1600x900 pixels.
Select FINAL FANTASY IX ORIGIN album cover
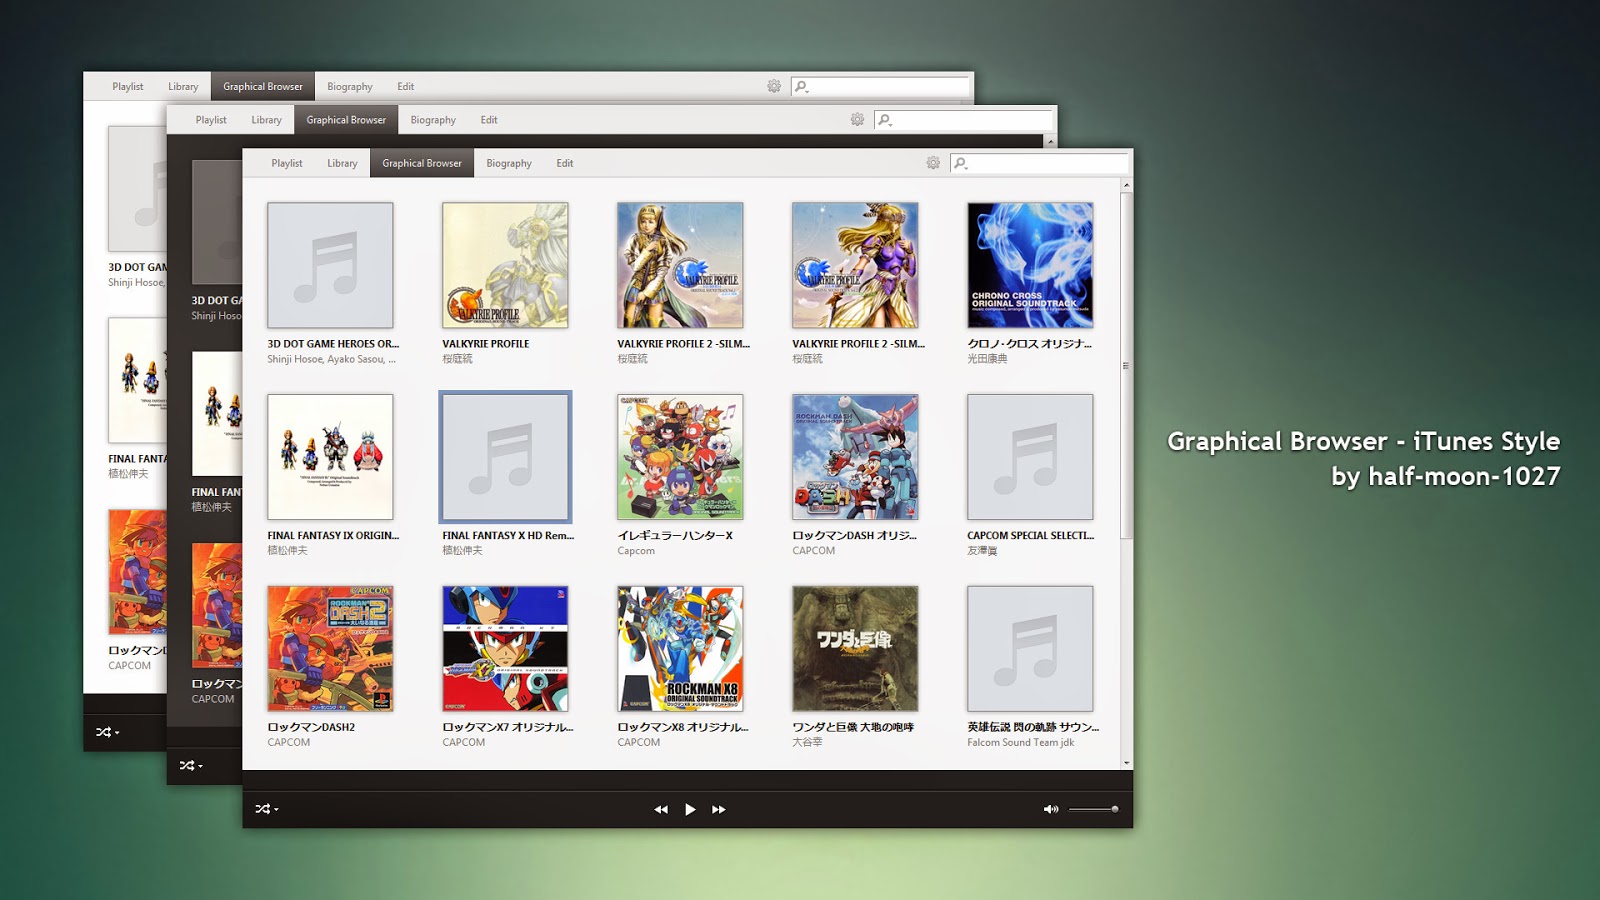(x=330, y=457)
